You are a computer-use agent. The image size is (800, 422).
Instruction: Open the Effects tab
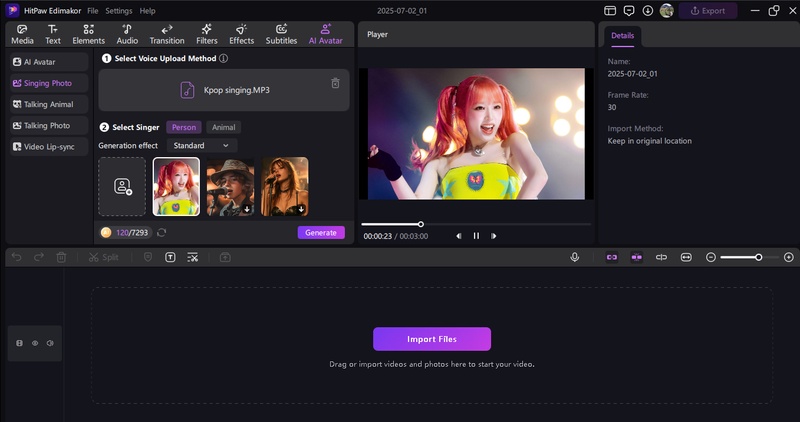pyautogui.click(x=241, y=34)
